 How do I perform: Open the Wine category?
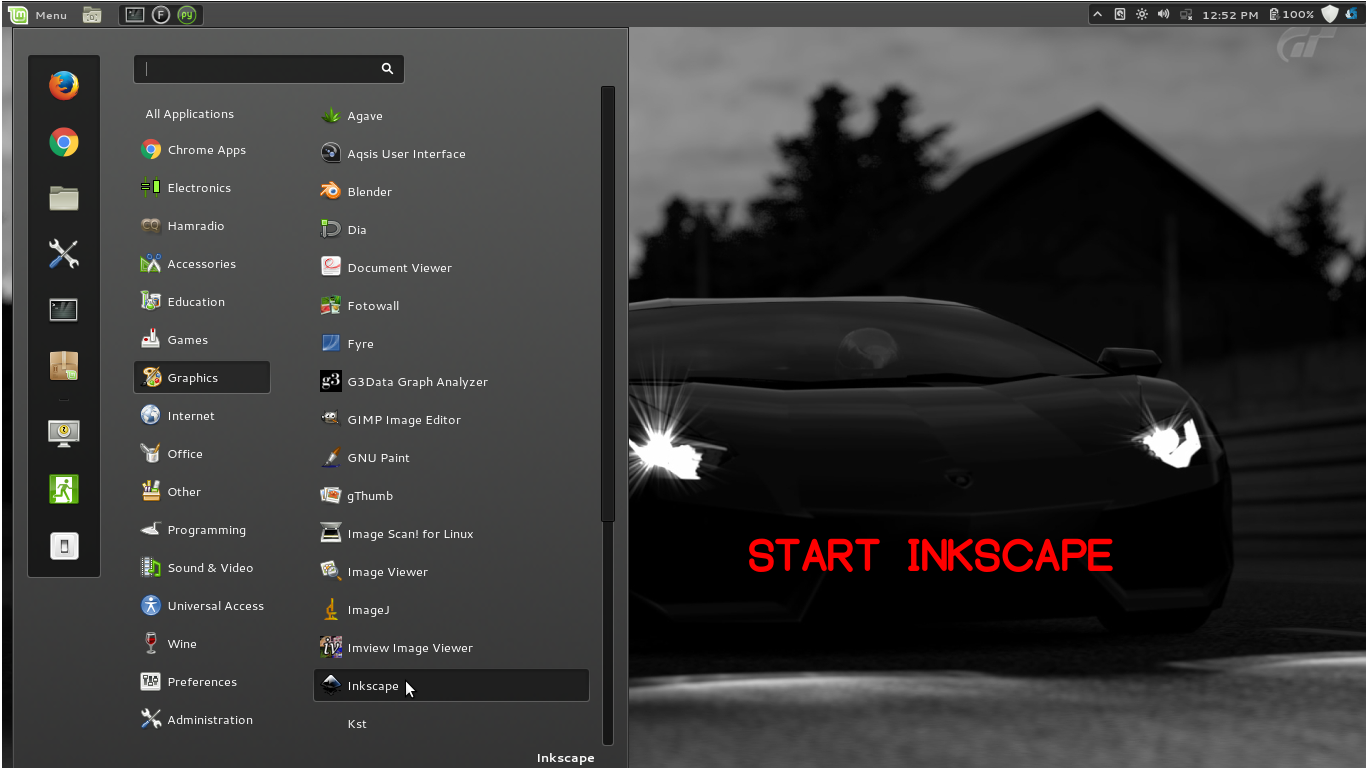(202, 644)
